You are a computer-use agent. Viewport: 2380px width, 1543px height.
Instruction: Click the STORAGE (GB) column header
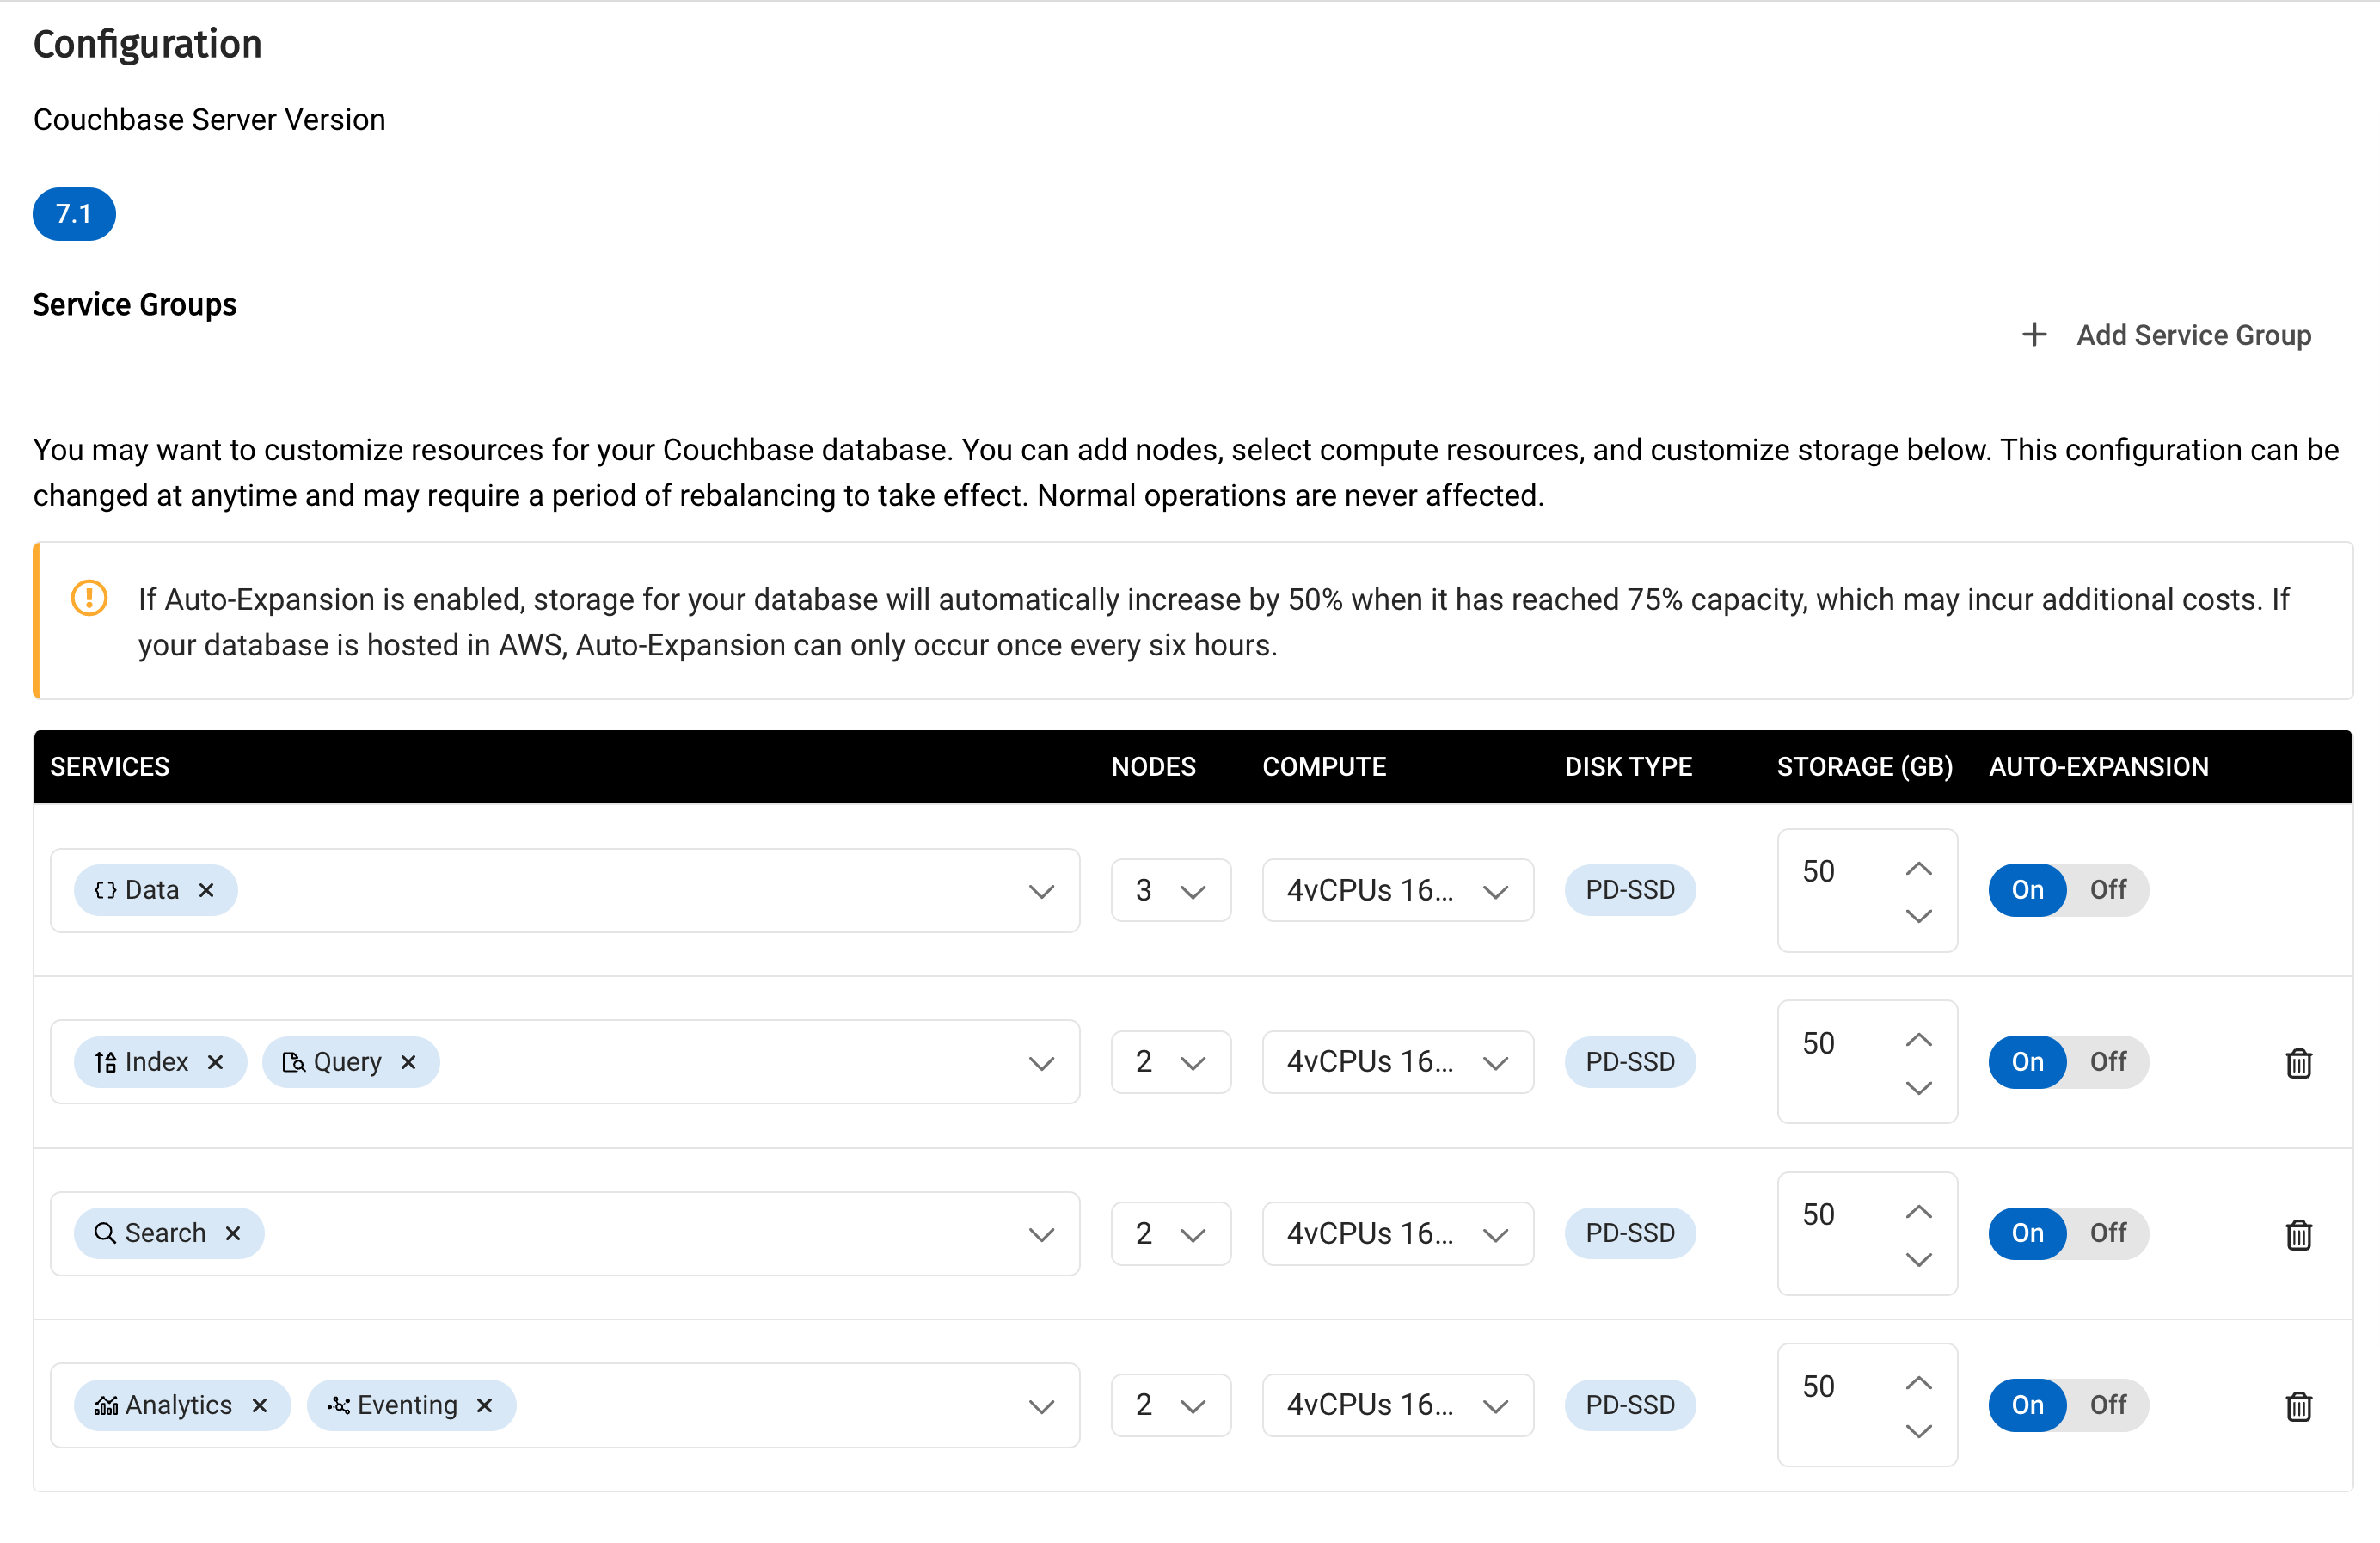1865,767
